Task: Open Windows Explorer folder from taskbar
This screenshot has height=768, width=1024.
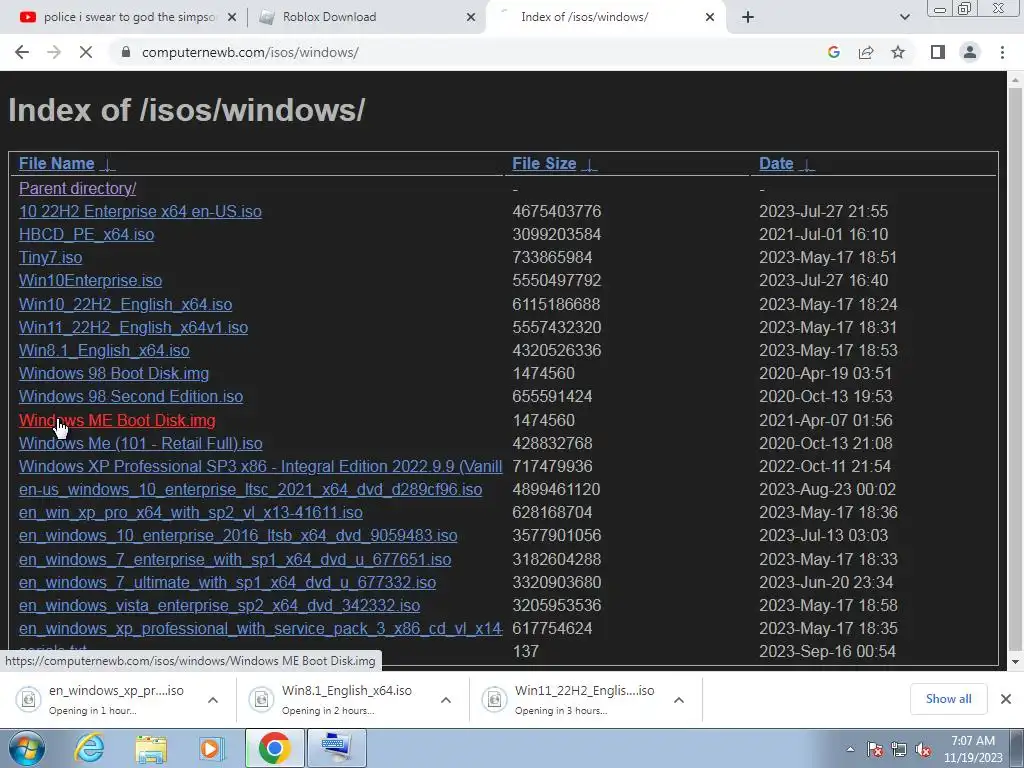Action: (151, 748)
